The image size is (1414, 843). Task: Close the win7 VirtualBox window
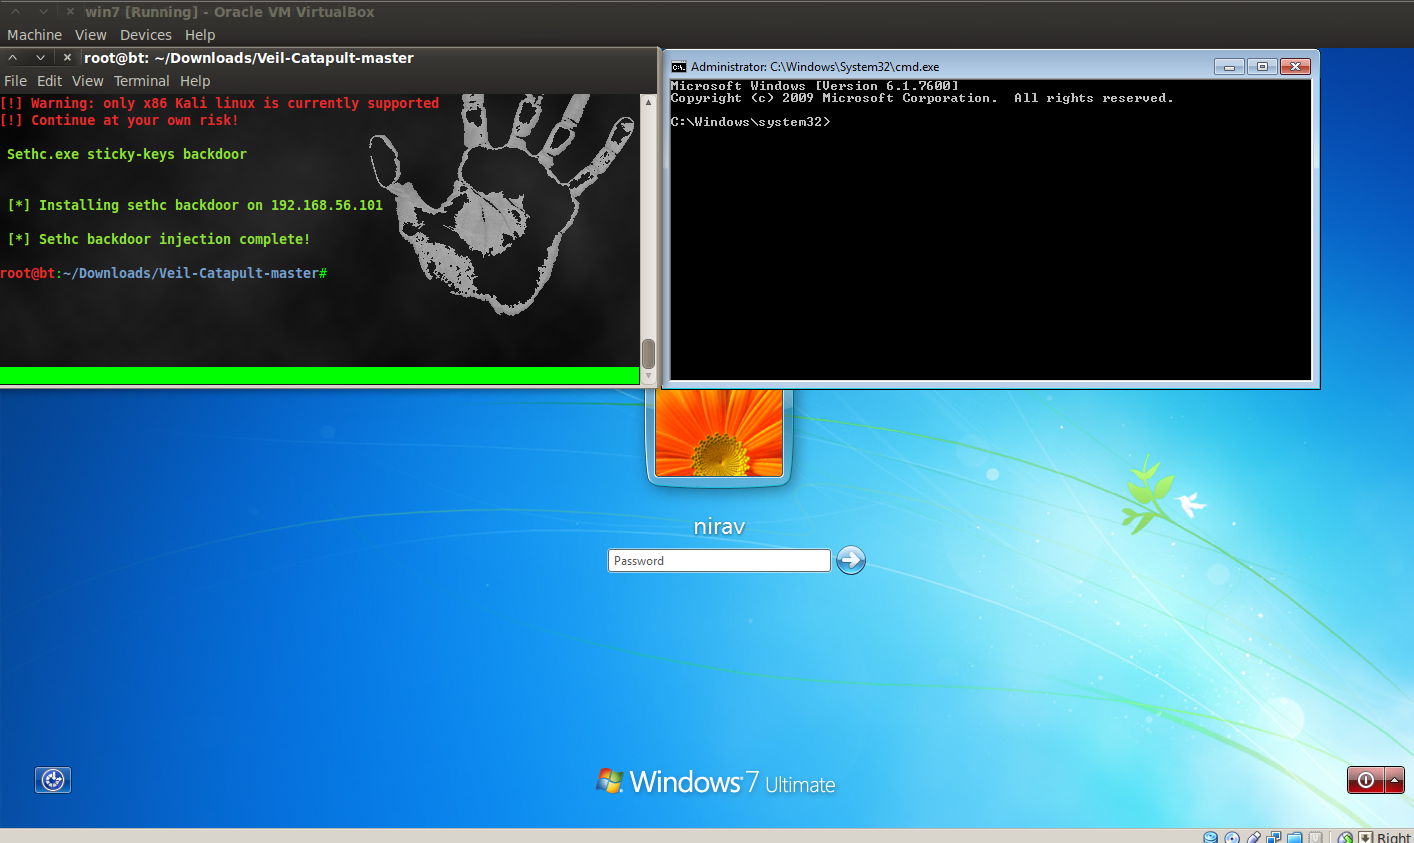pos(70,12)
